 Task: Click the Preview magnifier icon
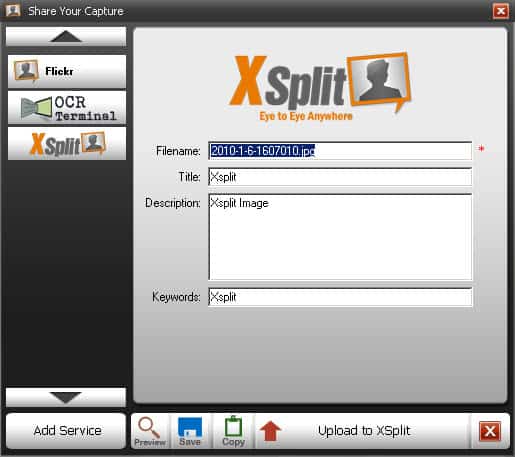(x=149, y=427)
